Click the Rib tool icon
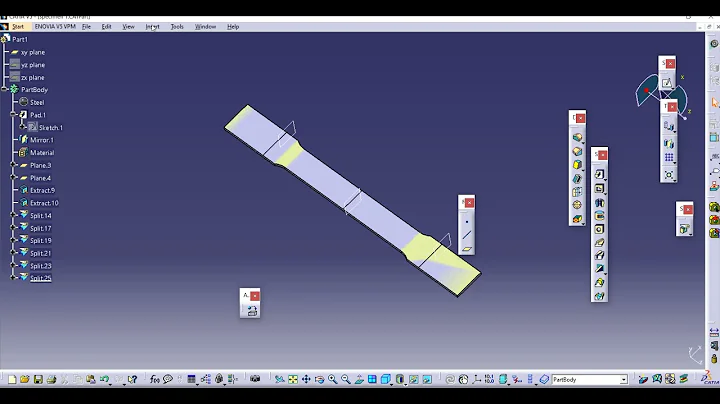This screenshot has width=720, height=404. click(599, 242)
